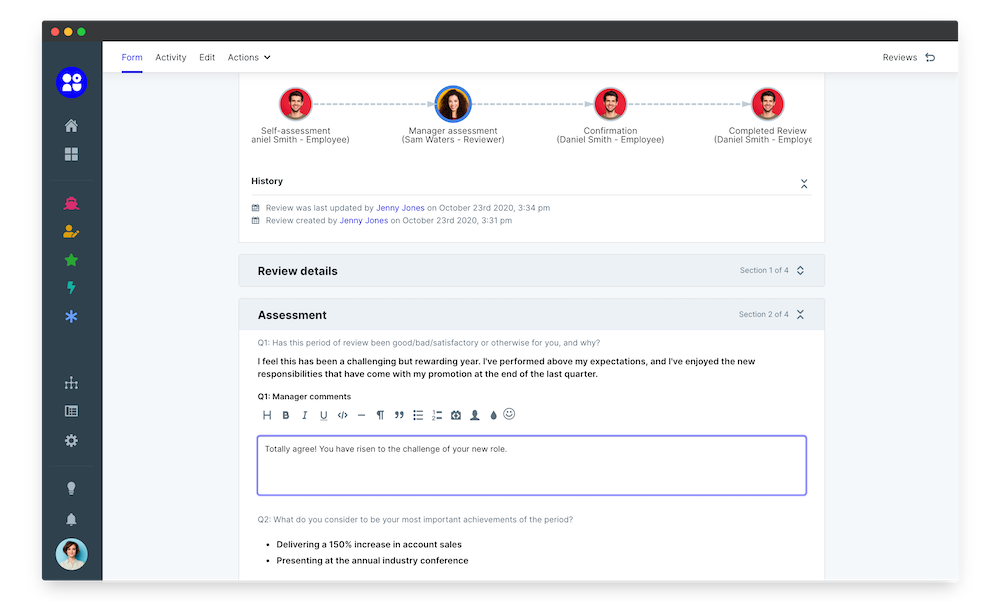Open the teal lightning bolt icon
Image resolution: width=1000 pixels, height=601 pixels.
click(x=71, y=288)
